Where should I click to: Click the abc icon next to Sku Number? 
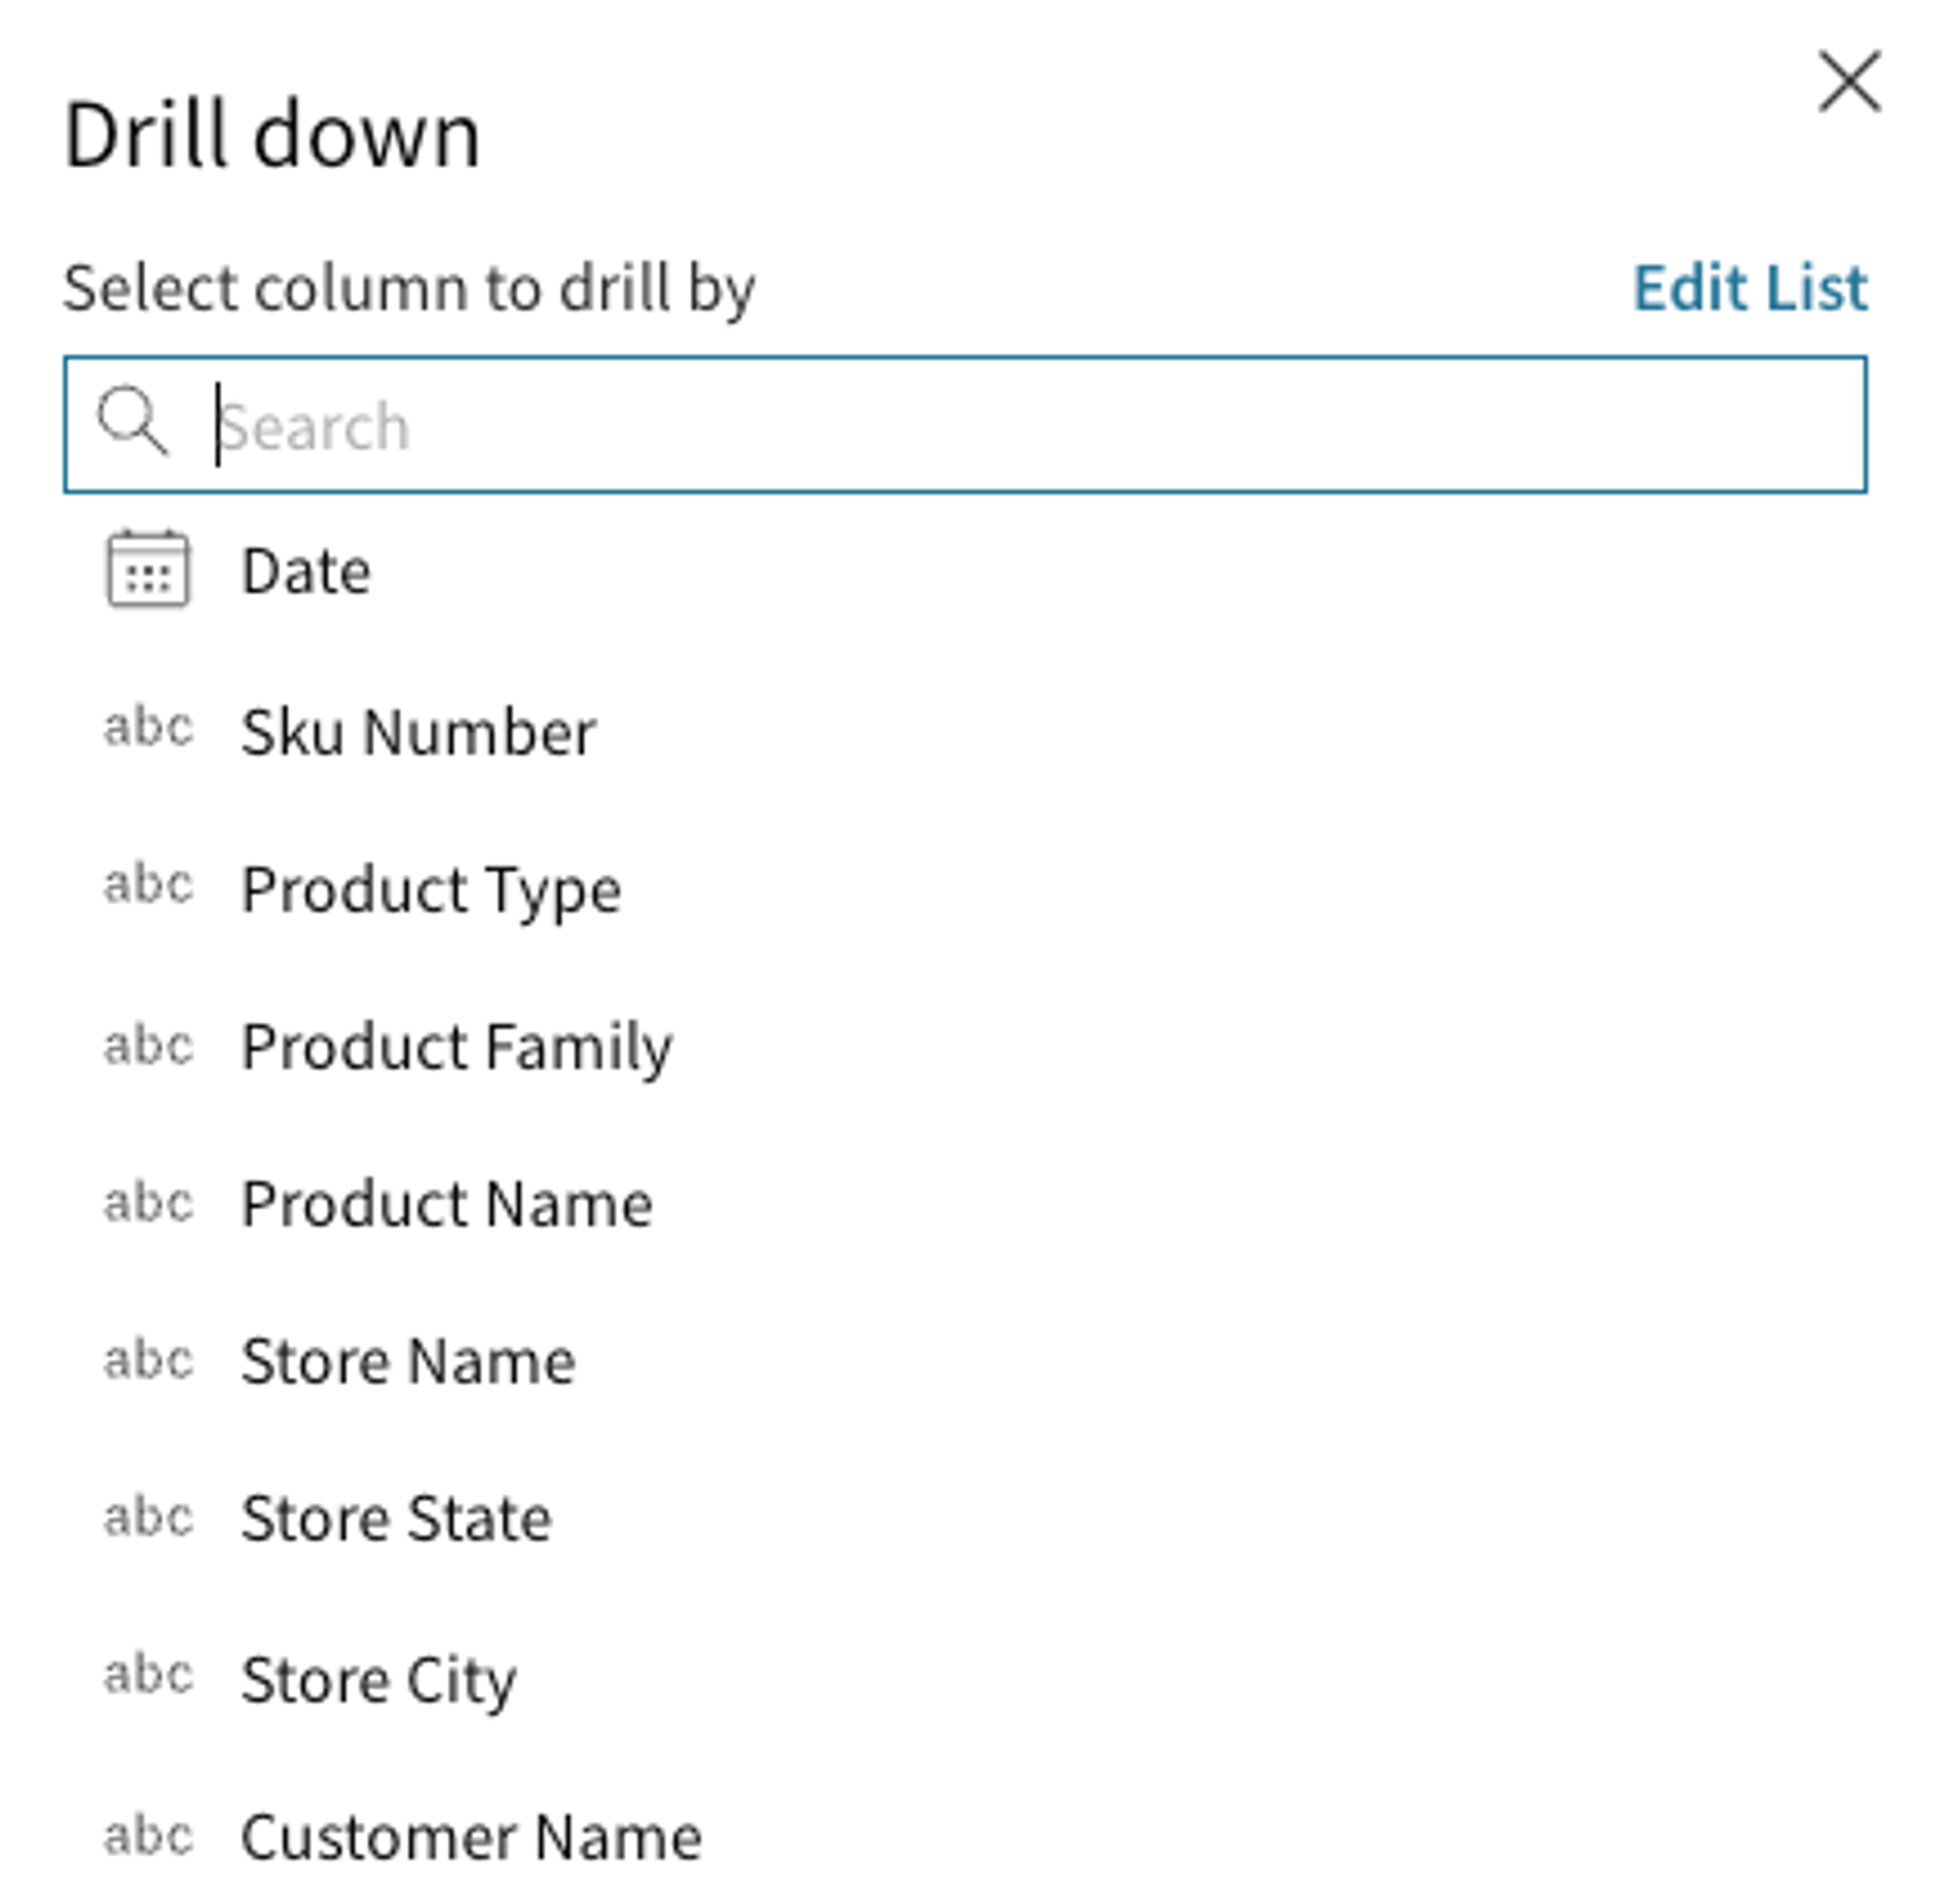coord(148,727)
